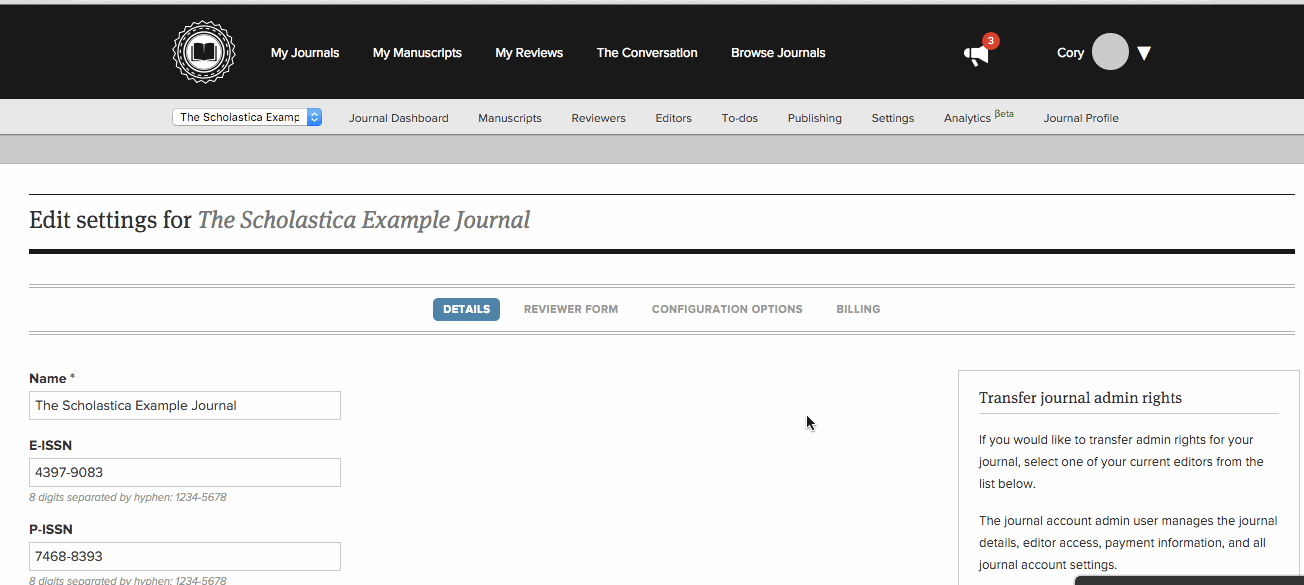Select the Details tab
The image size is (1304, 585).
click(x=466, y=309)
